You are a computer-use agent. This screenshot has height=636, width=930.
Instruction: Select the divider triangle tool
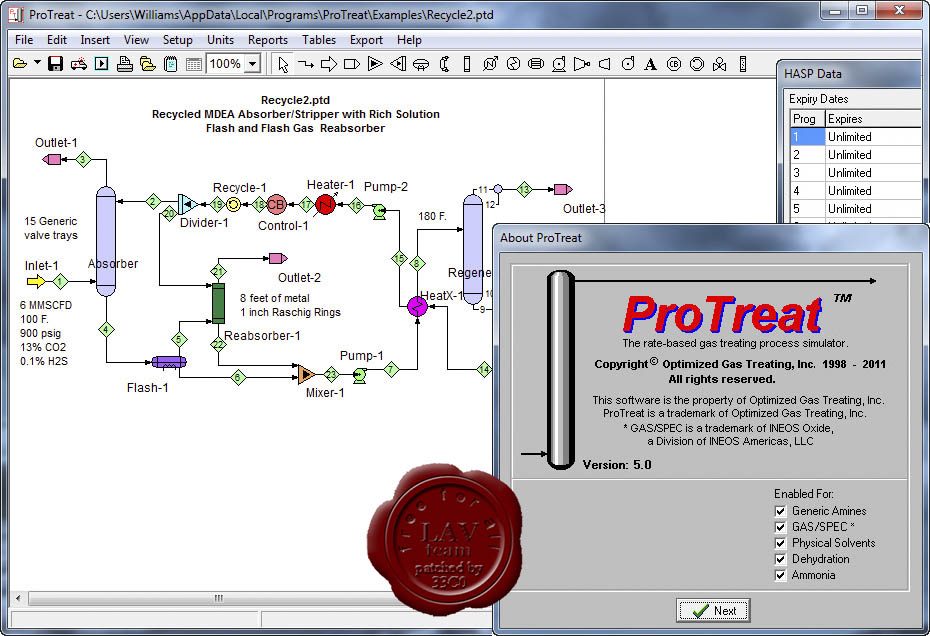(x=398, y=63)
